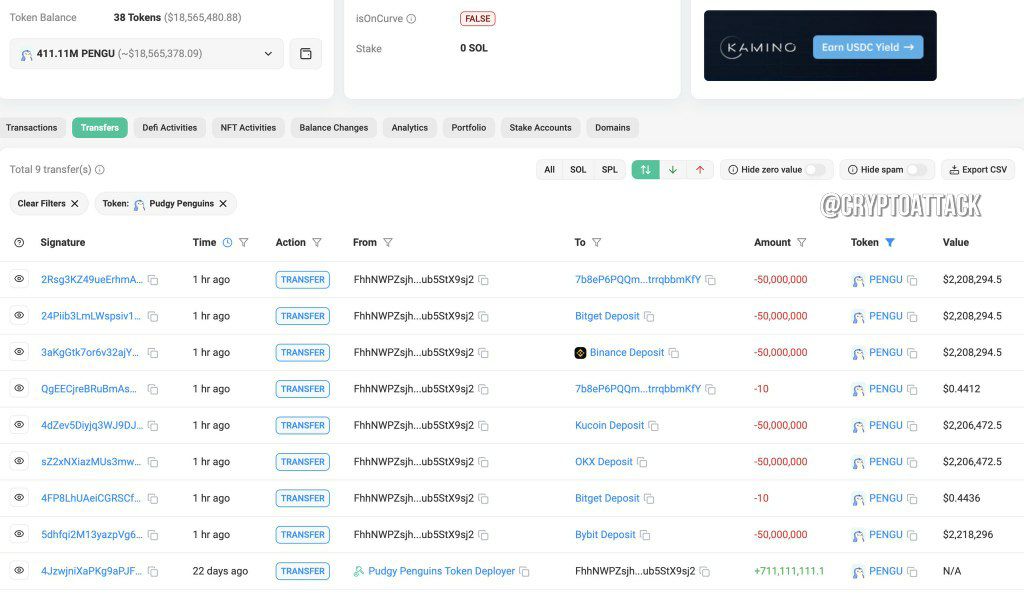Viewport: 1024px width, 596px height.
Task: Copy the 24Piib3LmLWspsiv1 signature
Action: pyautogui.click(x=153, y=317)
